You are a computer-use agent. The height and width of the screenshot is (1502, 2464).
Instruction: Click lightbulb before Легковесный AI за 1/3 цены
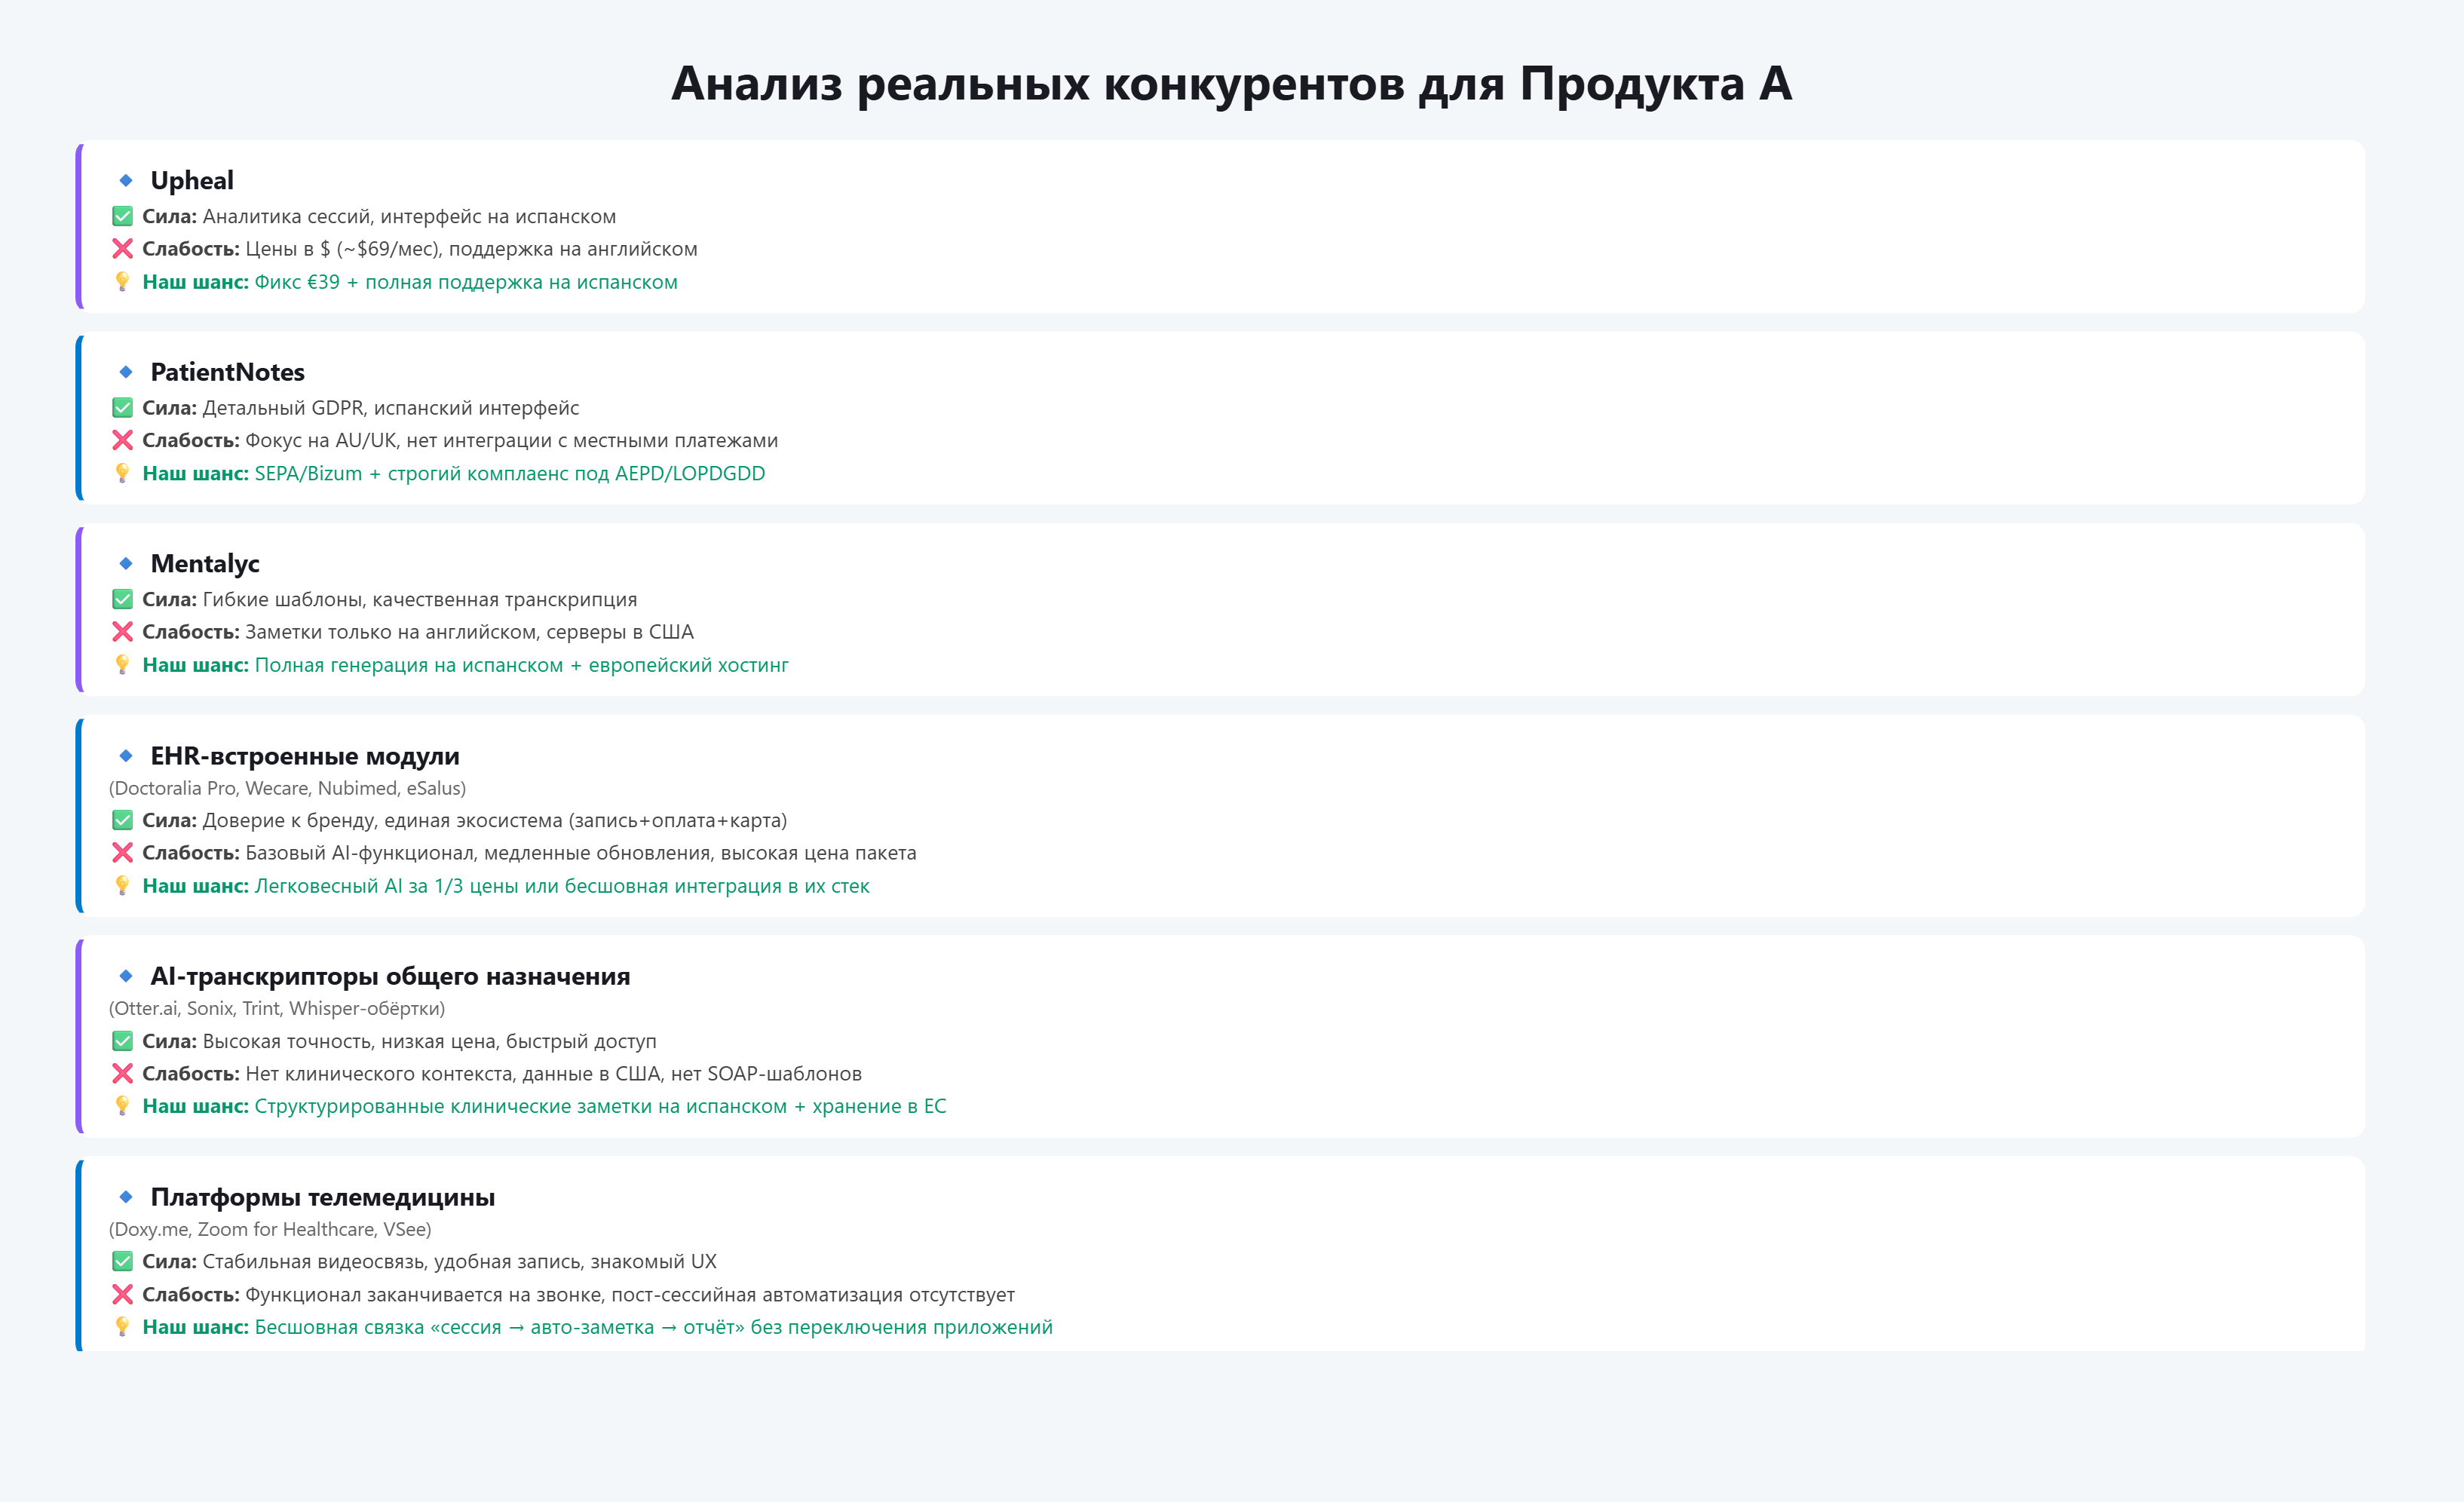tap(122, 886)
